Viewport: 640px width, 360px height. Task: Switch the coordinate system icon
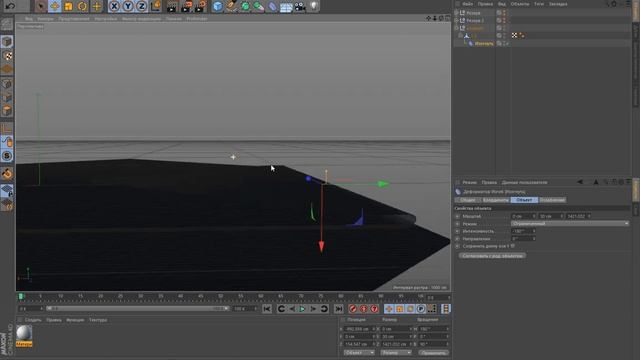point(156,6)
